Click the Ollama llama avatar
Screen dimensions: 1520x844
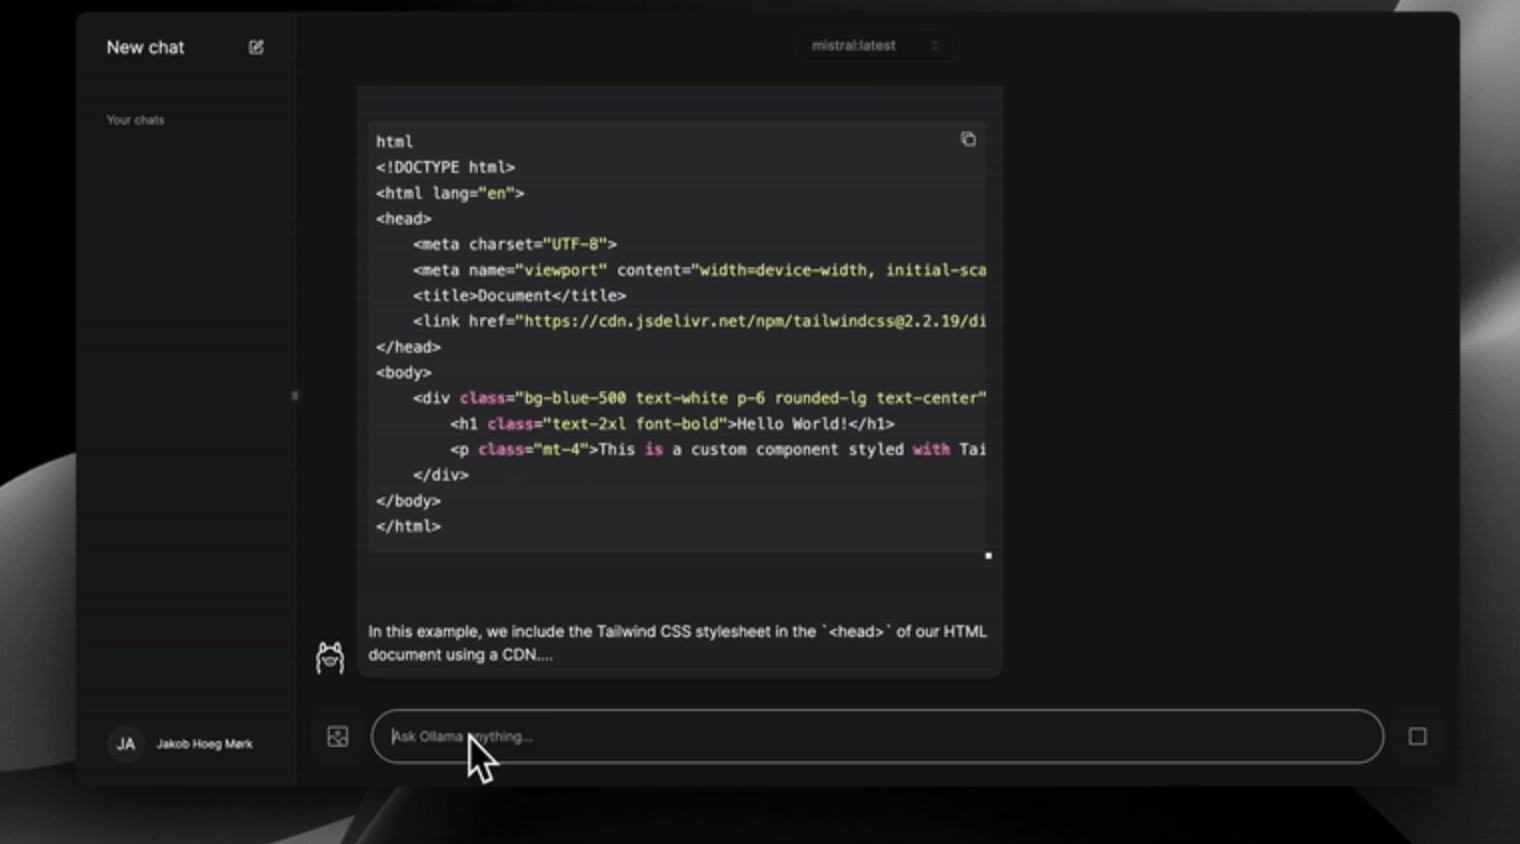pos(330,657)
